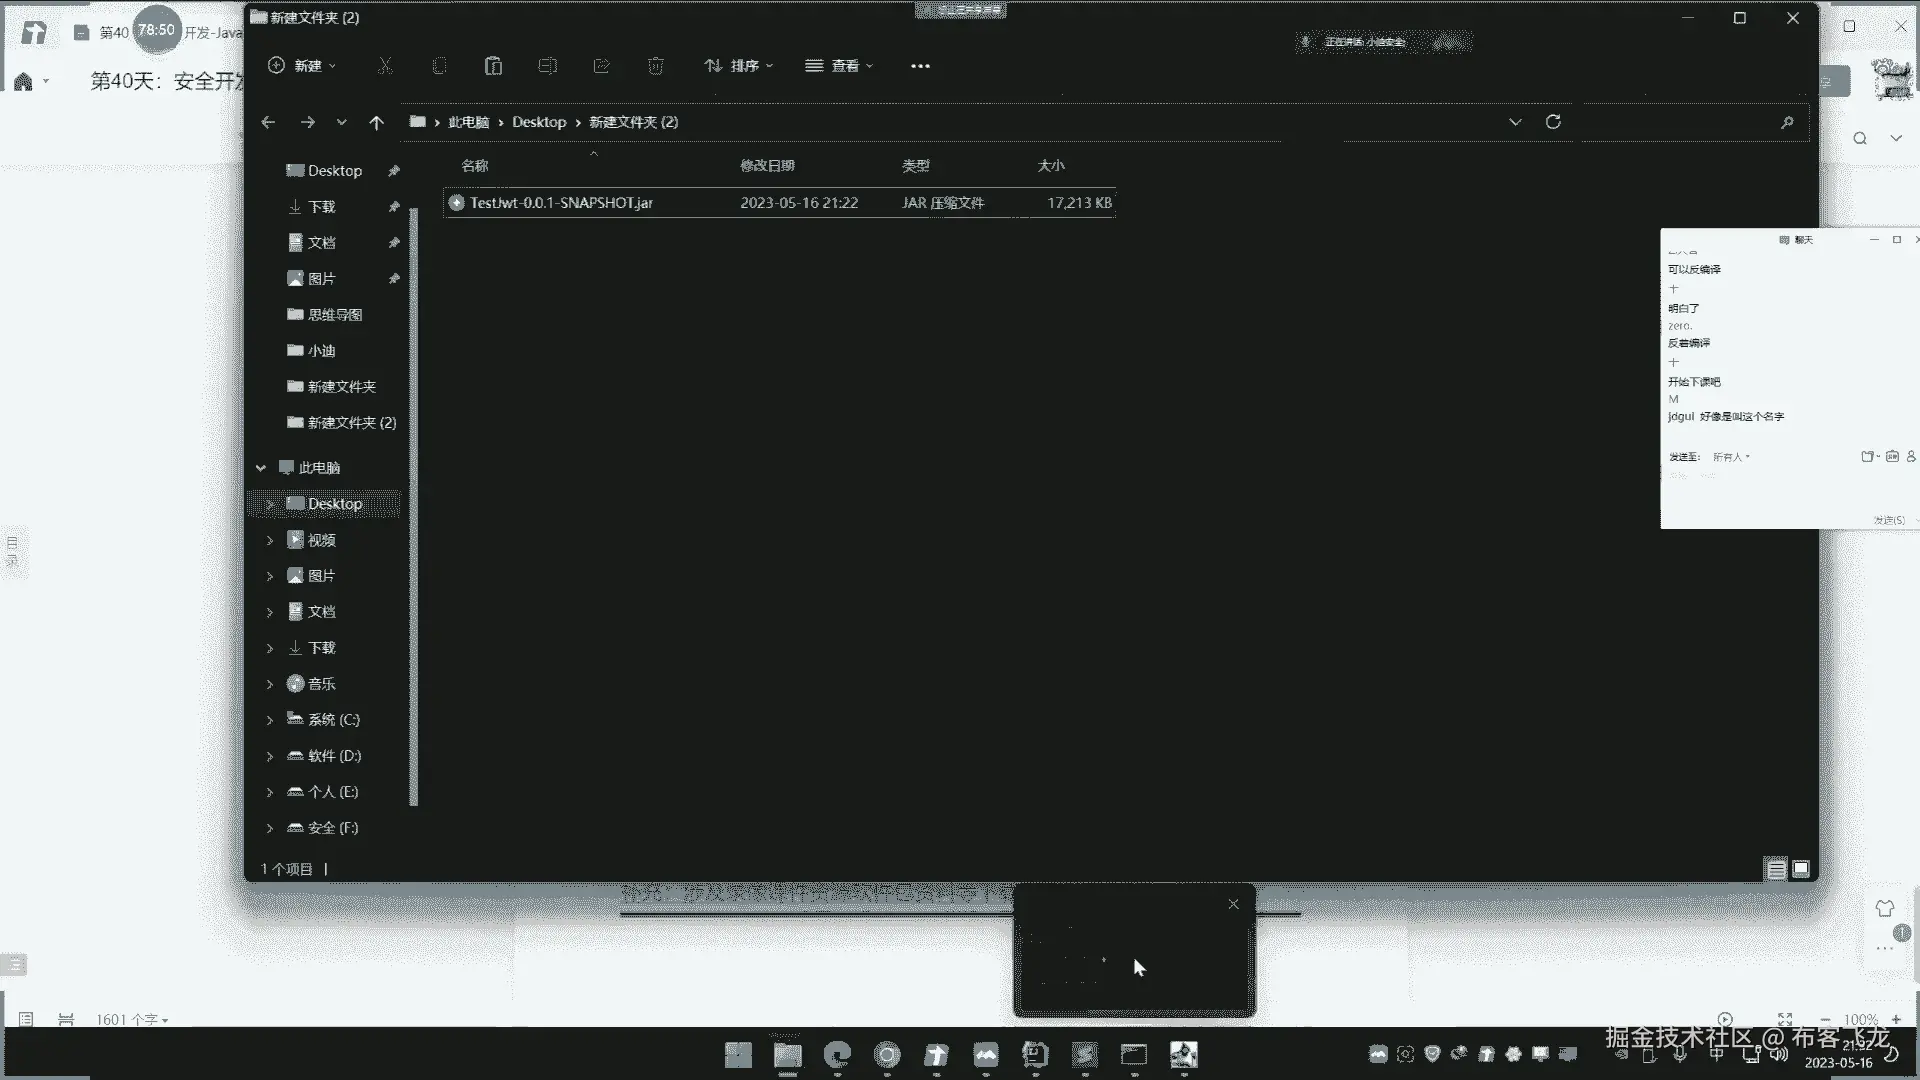Click the navigation pane vertical scrollbar
Viewport: 1920px width, 1080px height.
coord(413,505)
